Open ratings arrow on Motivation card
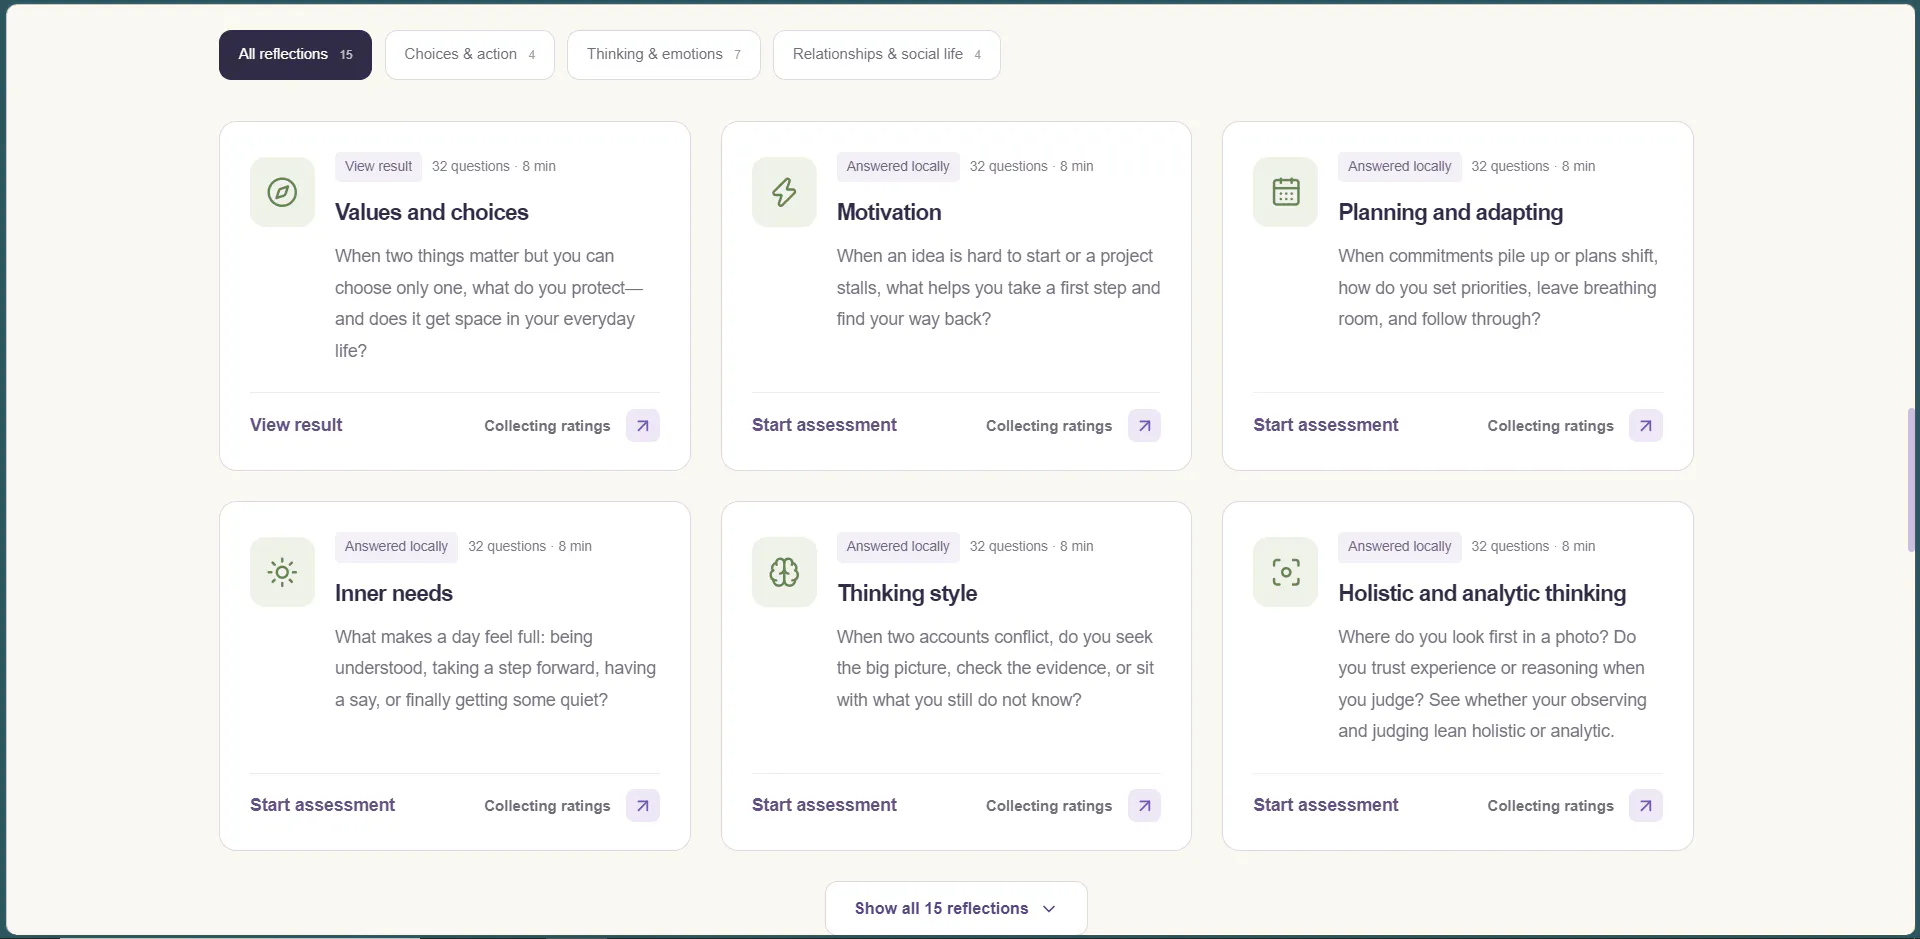The height and width of the screenshot is (939, 1920). point(1144,425)
